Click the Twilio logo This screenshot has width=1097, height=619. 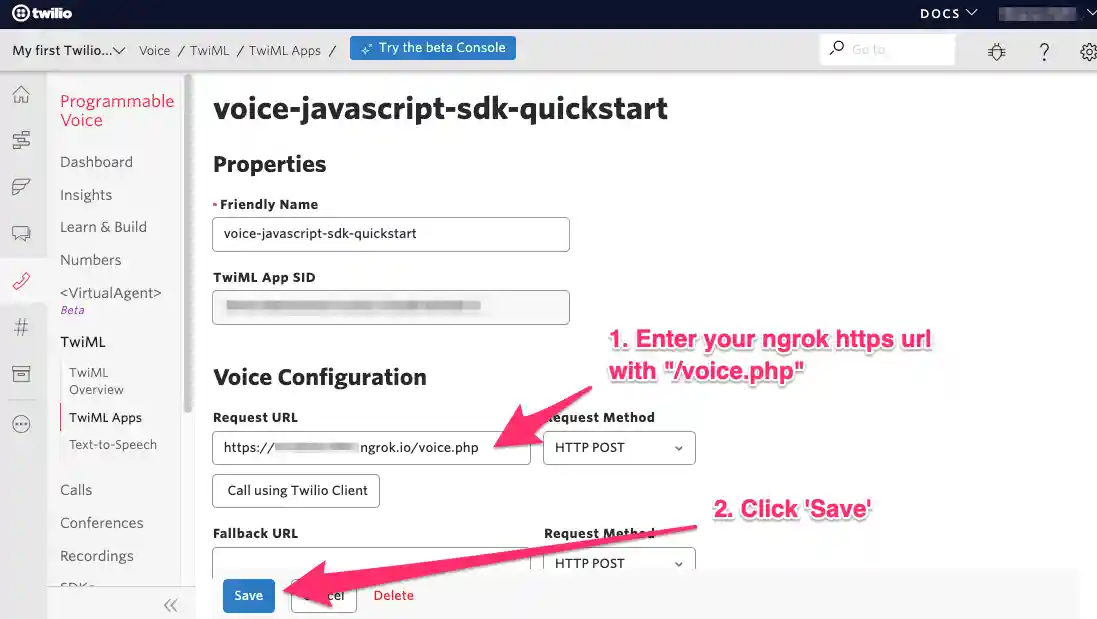42,13
